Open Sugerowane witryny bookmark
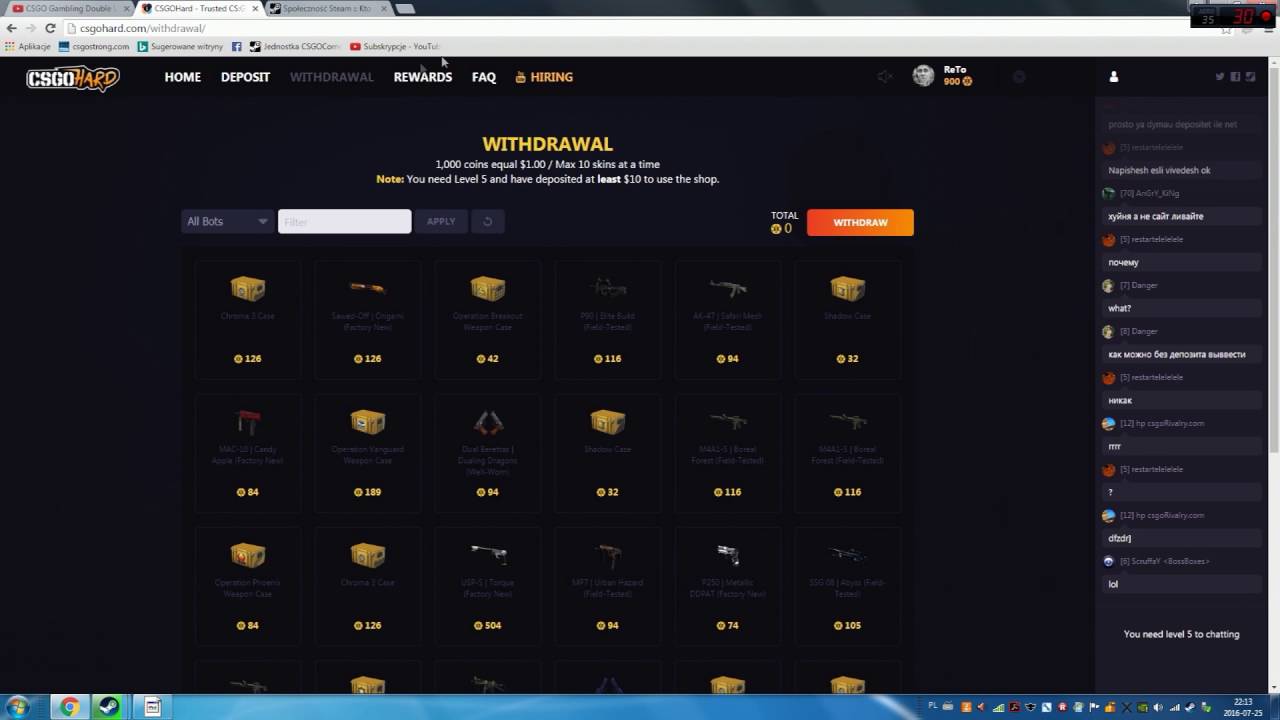 [x=181, y=46]
